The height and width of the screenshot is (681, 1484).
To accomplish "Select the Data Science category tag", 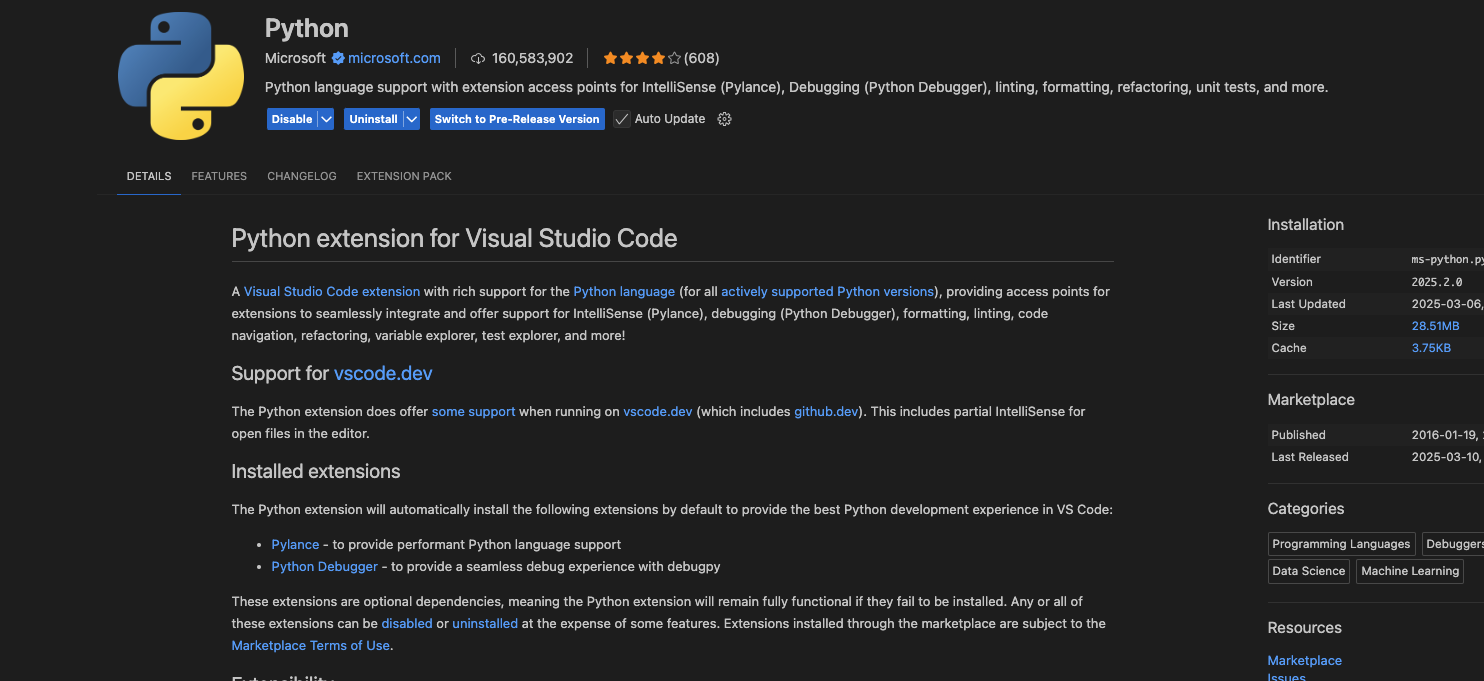I will (x=1308, y=571).
